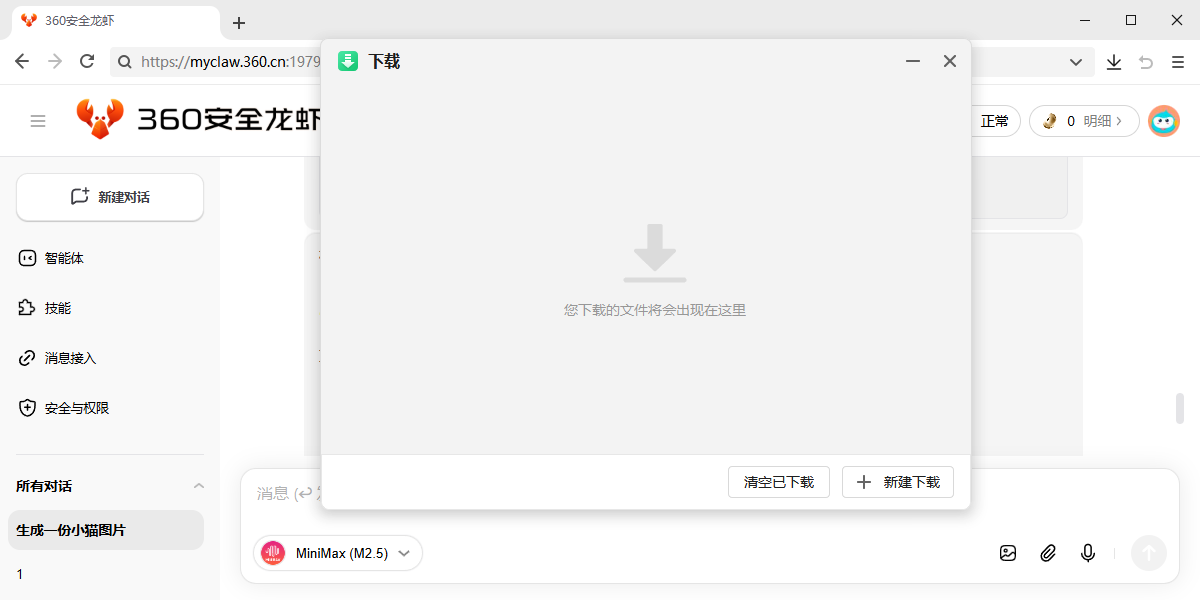1200x600 pixels.
Task: Toggle the sidebar hamburger menu icon
Action: pos(38,121)
